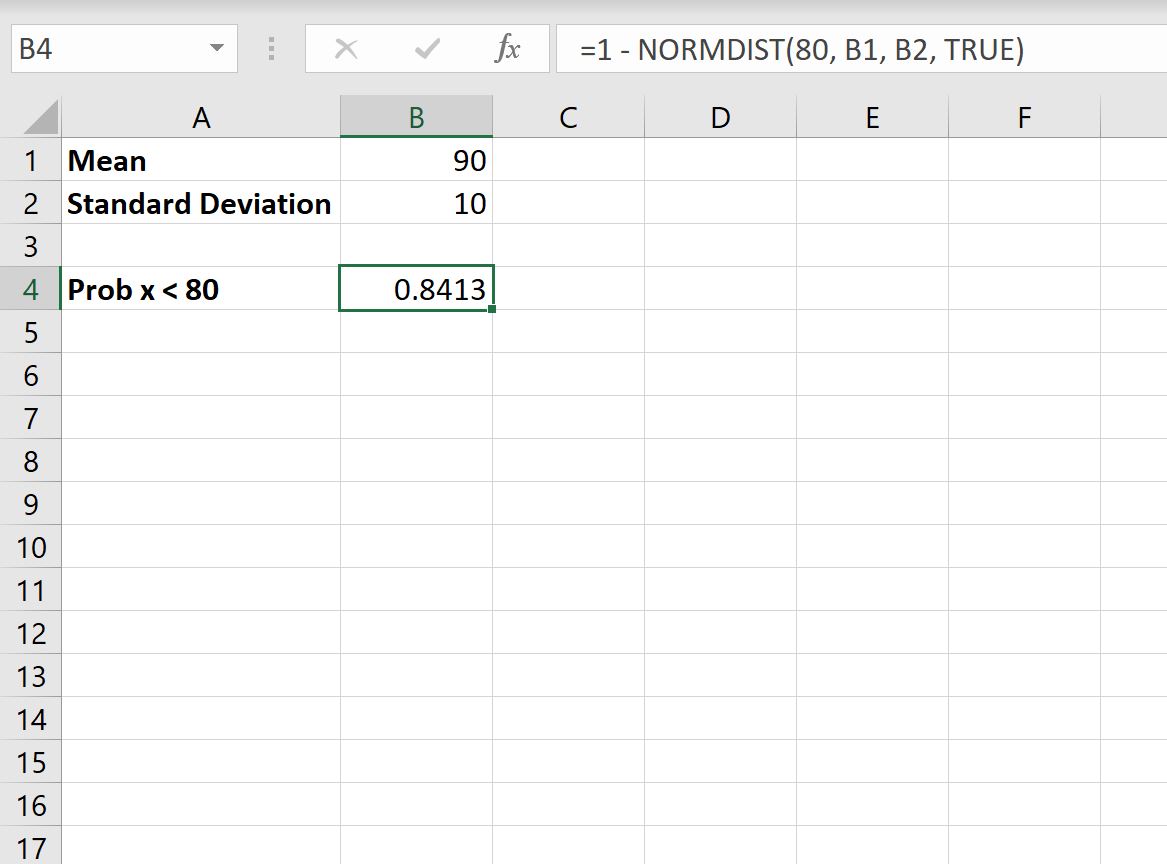Open Insert Function with the fx icon

(509, 47)
